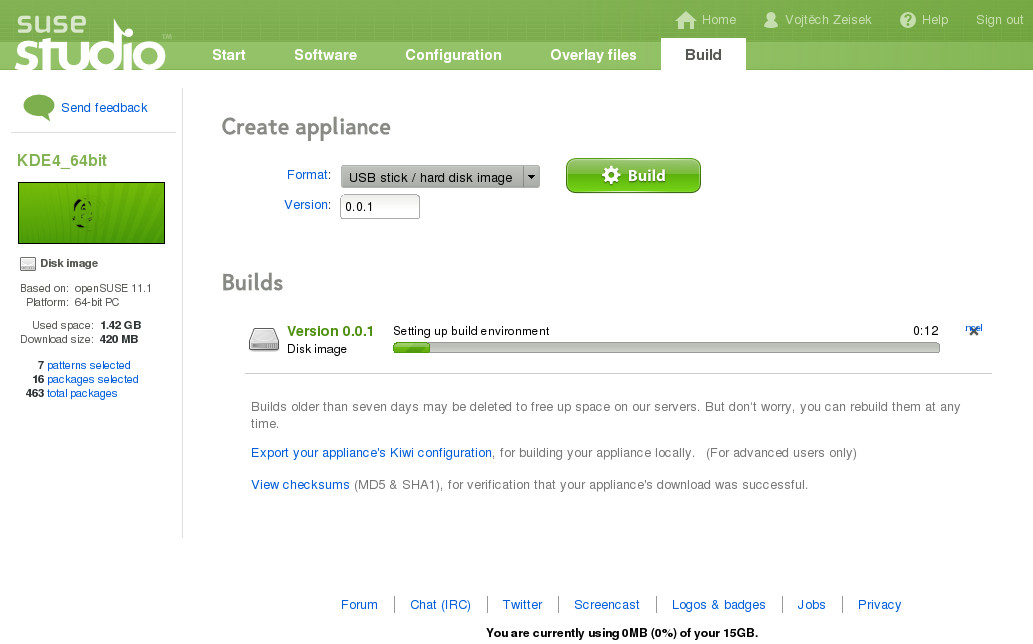
Task: Open the Logos & badges footer link
Action: (719, 604)
